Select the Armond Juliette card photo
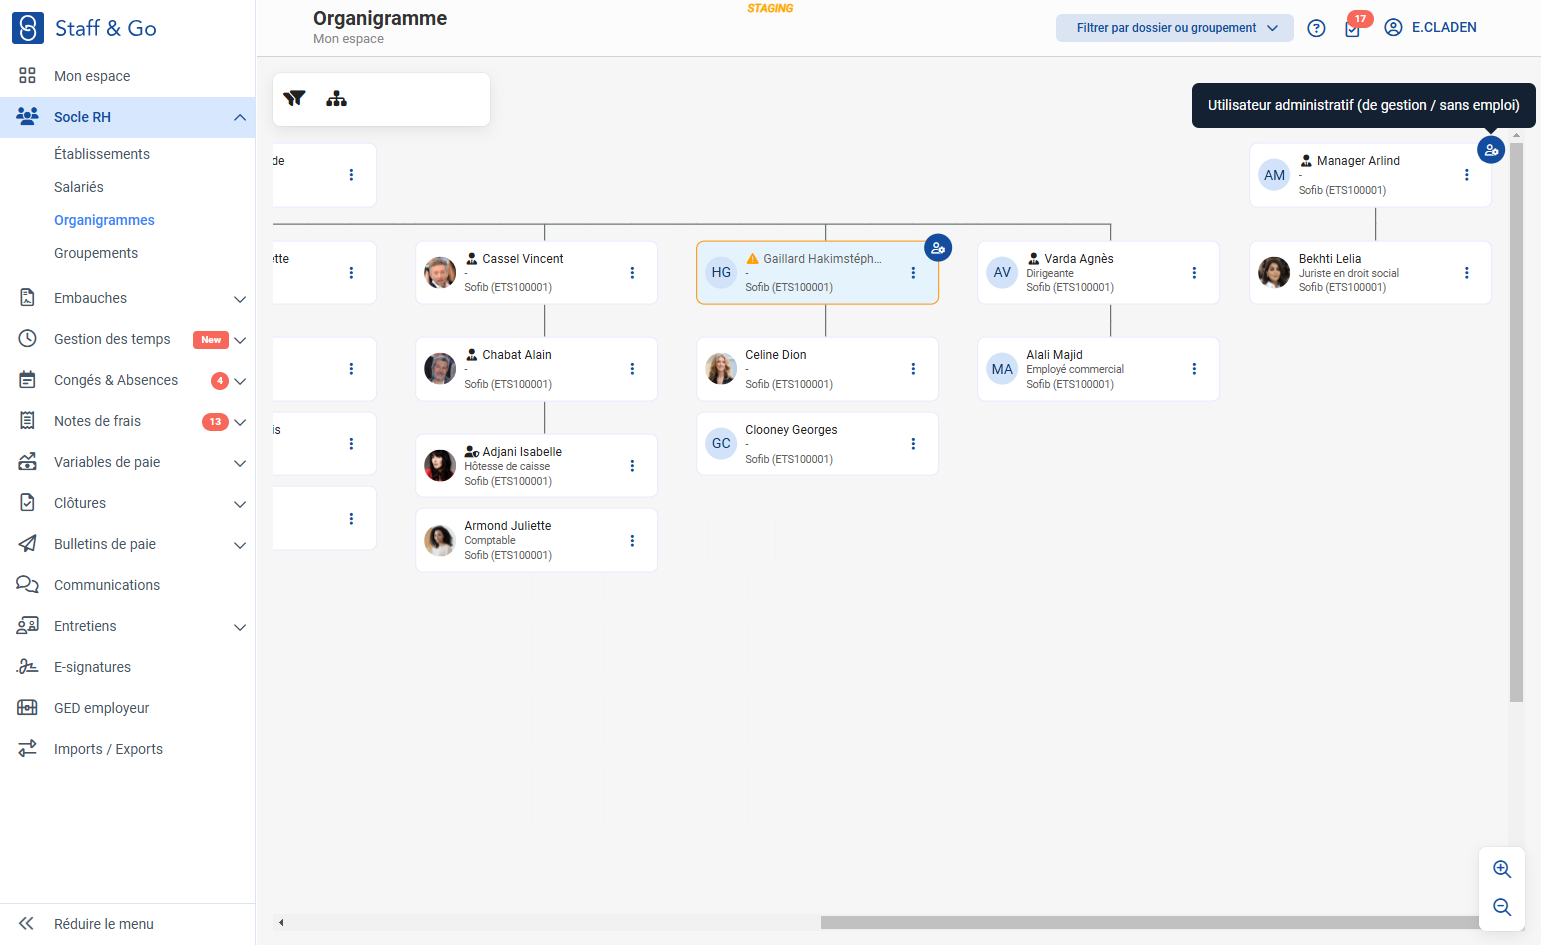The height and width of the screenshot is (945, 1541). pos(440,540)
